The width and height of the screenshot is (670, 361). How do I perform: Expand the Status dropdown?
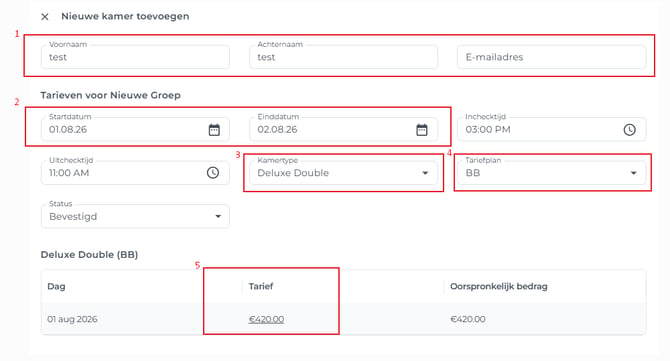218,217
